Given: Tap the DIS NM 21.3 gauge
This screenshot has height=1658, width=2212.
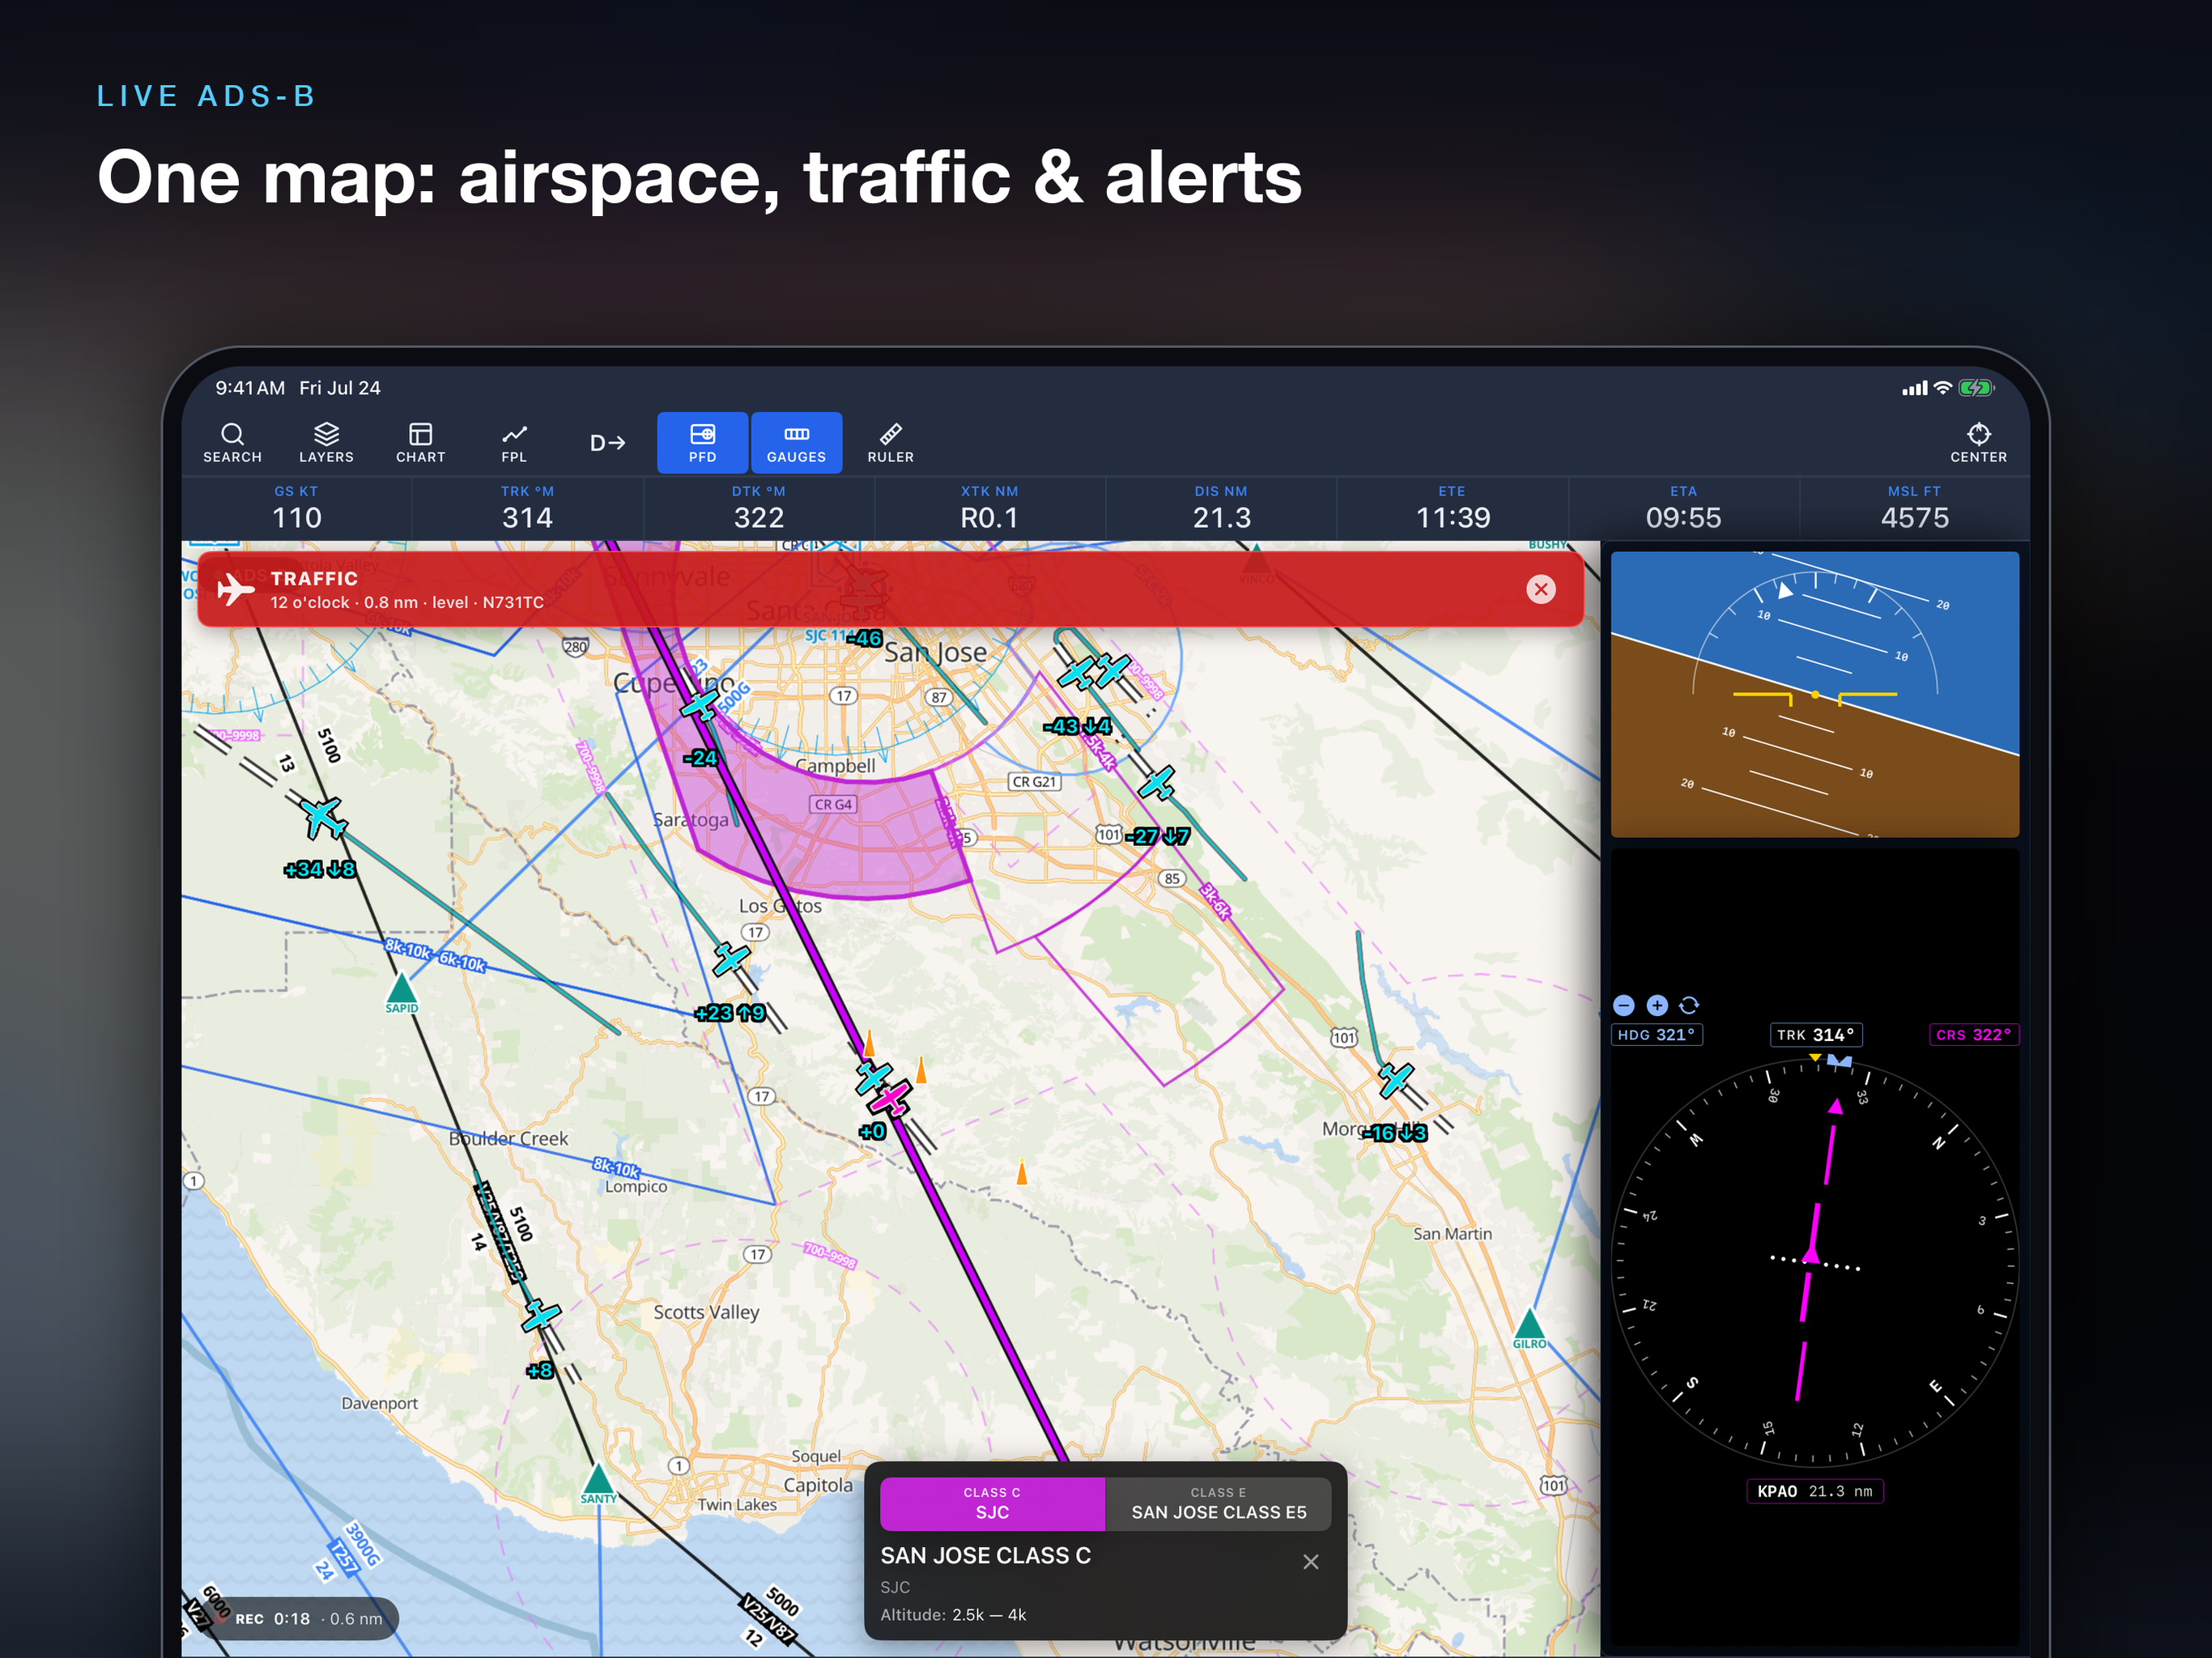Looking at the screenshot, I should (x=1221, y=508).
